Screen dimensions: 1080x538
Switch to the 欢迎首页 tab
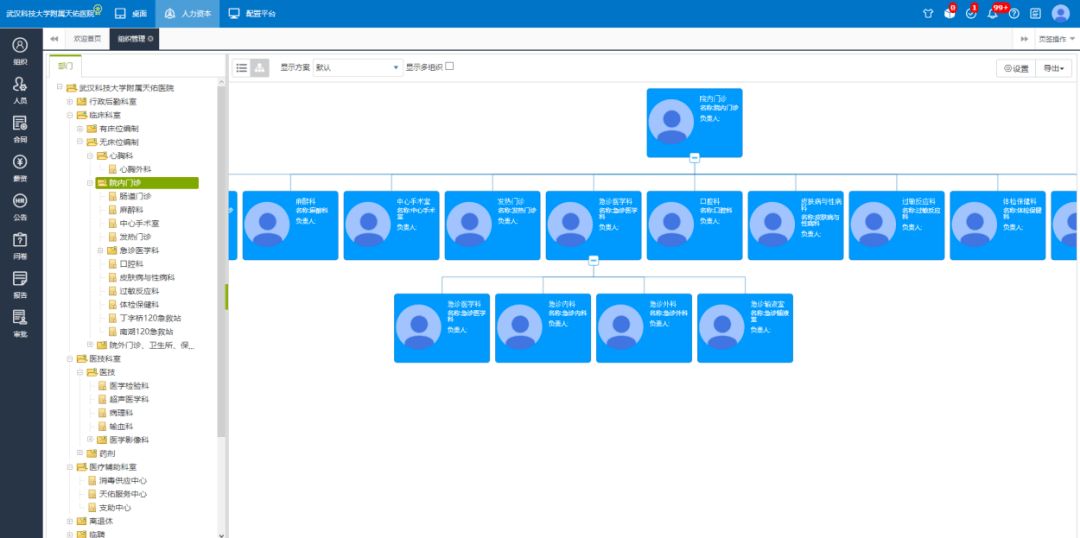coord(87,39)
